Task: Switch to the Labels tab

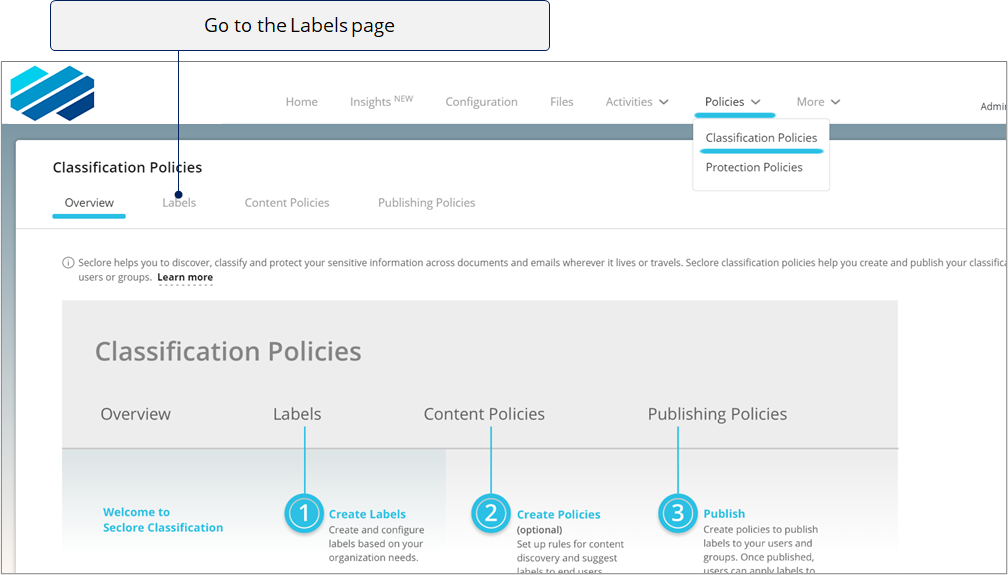Action: click(179, 203)
